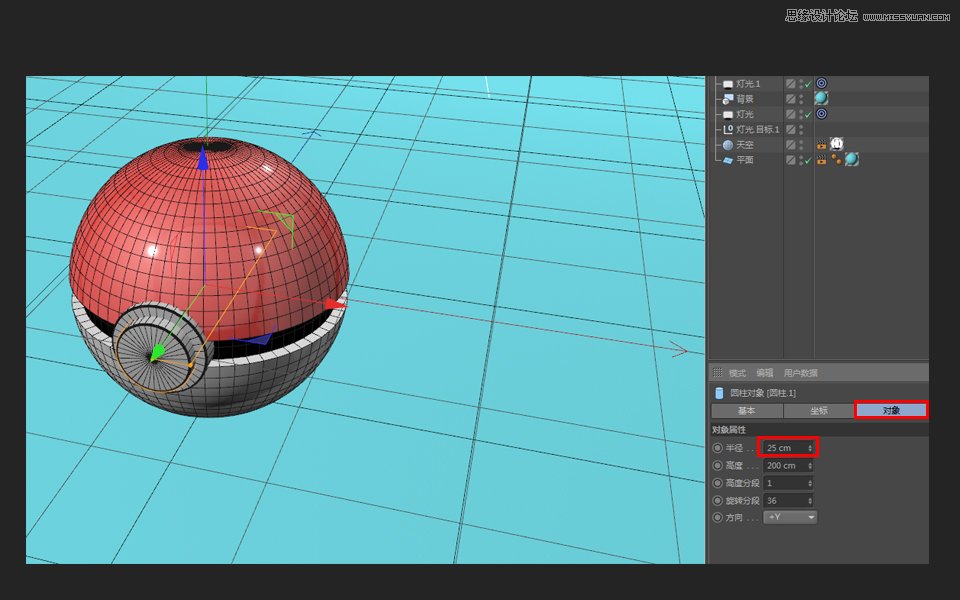Select the 背景 background object icon
This screenshot has height=600, width=960.
(x=727, y=99)
